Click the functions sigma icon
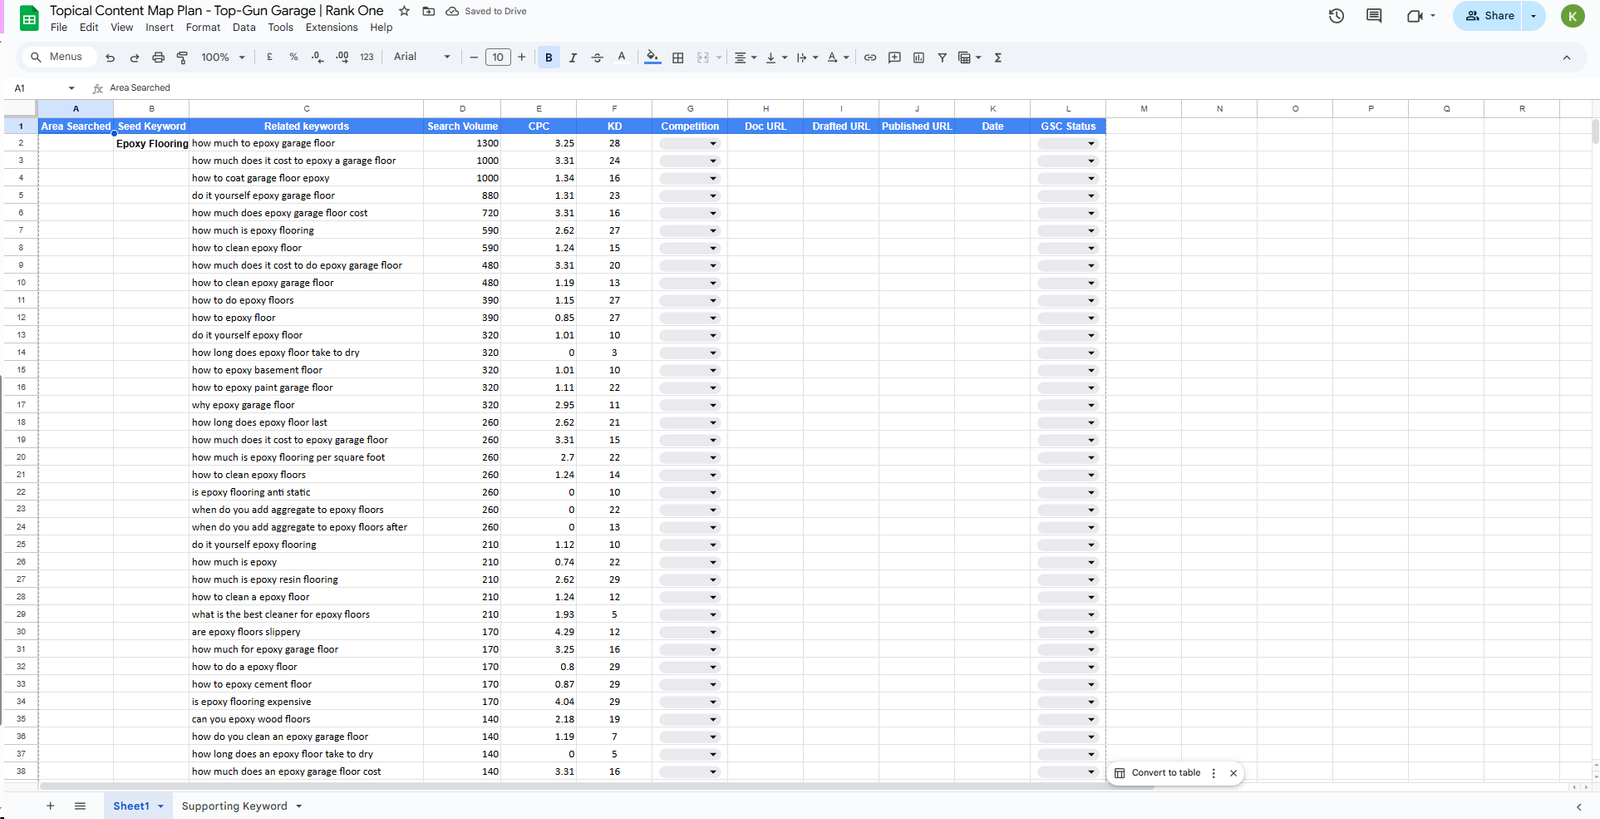The image size is (1600, 819). click(x=998, y=58)
